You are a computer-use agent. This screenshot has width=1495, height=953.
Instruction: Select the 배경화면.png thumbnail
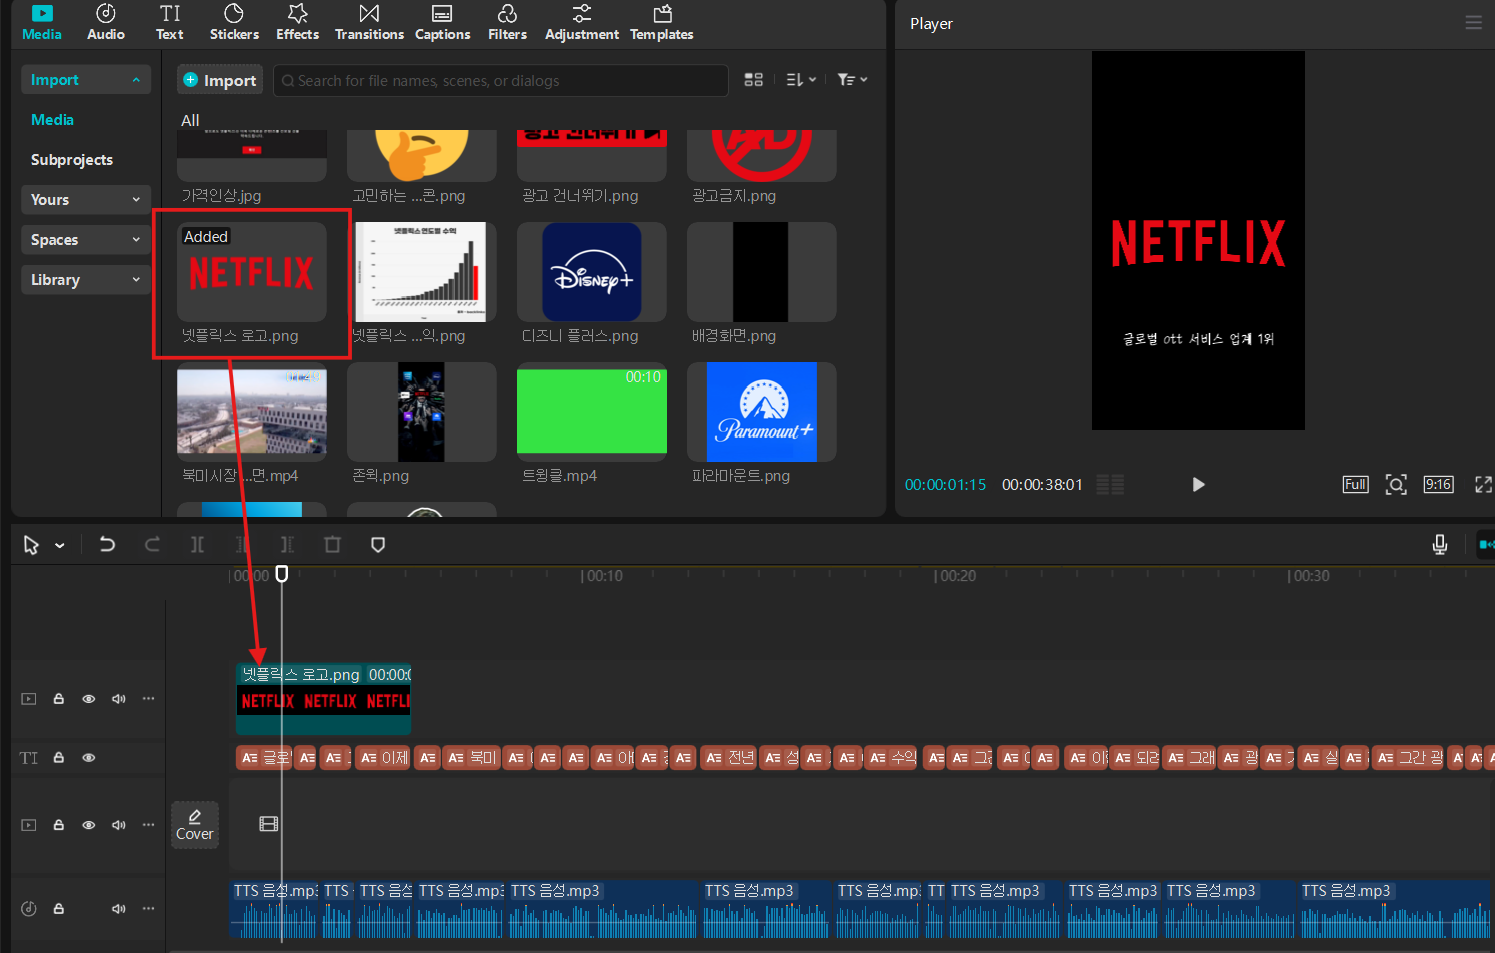(x=761, y=272)
